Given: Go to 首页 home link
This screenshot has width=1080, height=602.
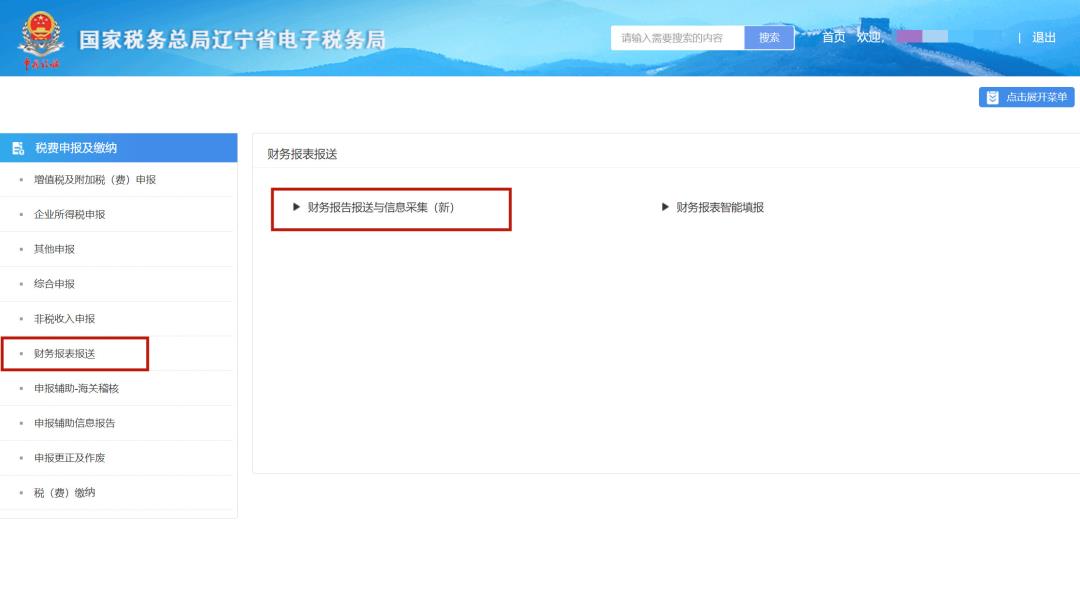Looking at the screenshot, I should tap(833, 37).
